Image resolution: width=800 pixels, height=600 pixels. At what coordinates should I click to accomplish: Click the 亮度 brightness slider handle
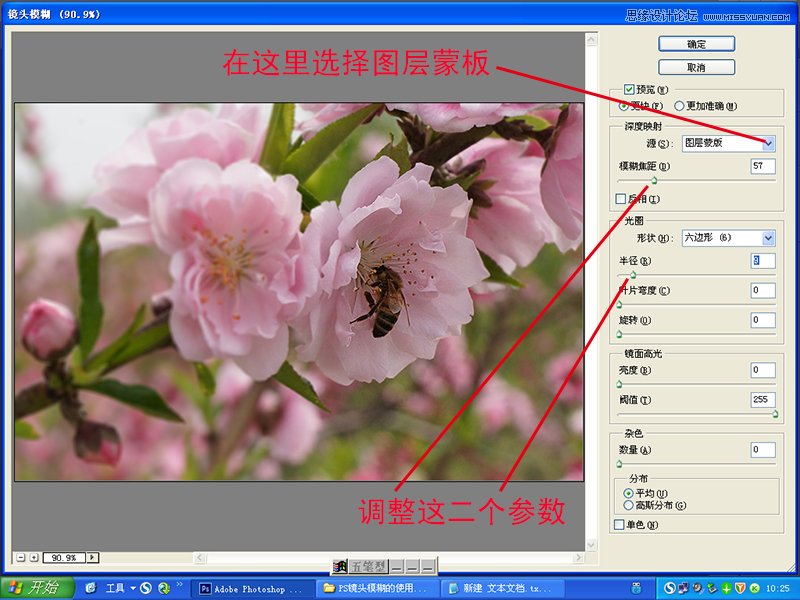[619, 384]
